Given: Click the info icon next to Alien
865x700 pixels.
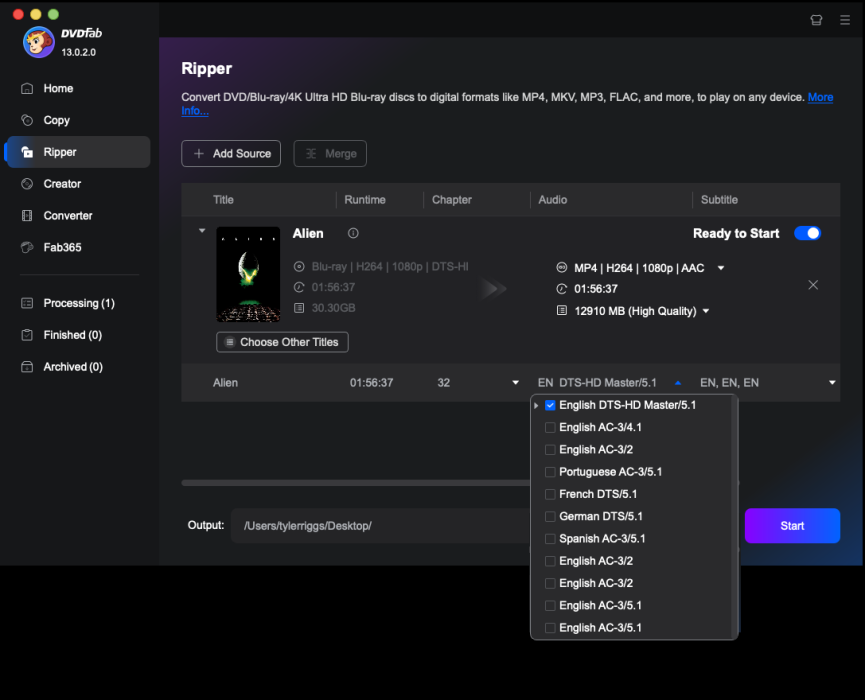Looking at the screenshot, I should (x=353, y=233).
